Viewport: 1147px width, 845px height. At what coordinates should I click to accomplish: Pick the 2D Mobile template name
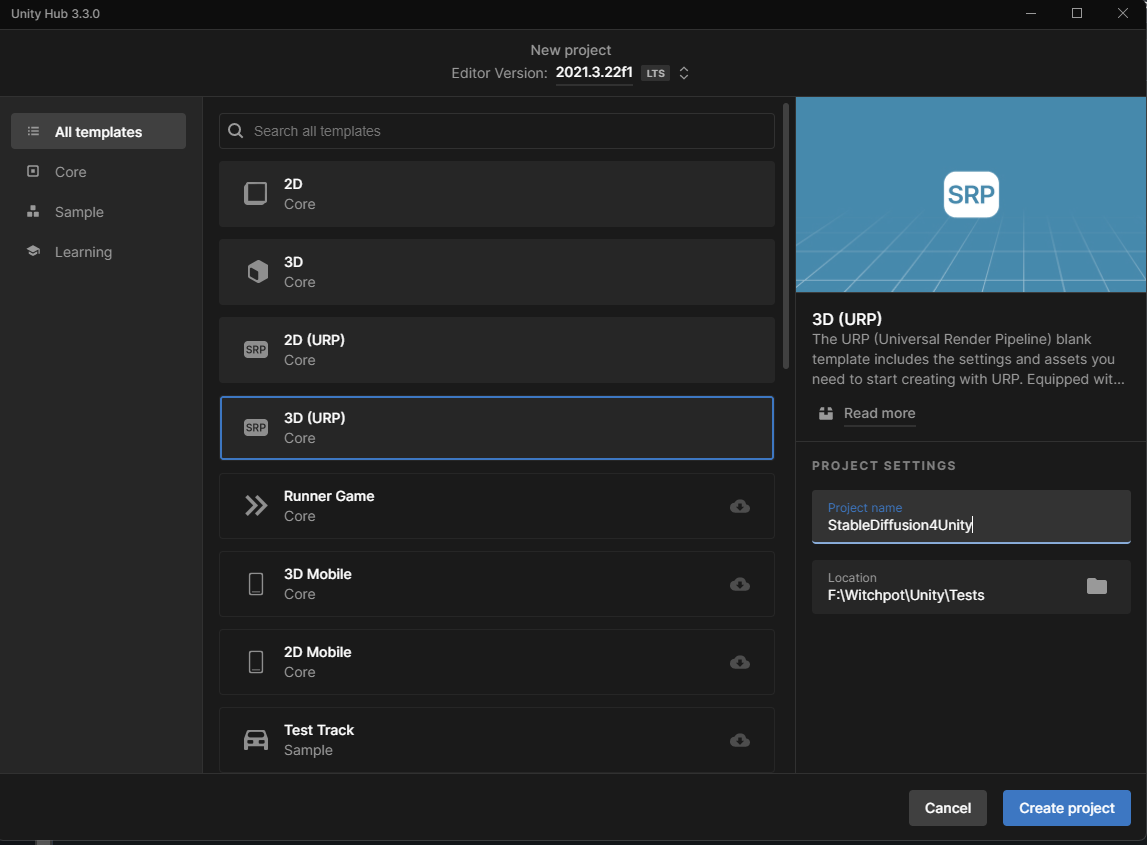[x=317, y=652]
